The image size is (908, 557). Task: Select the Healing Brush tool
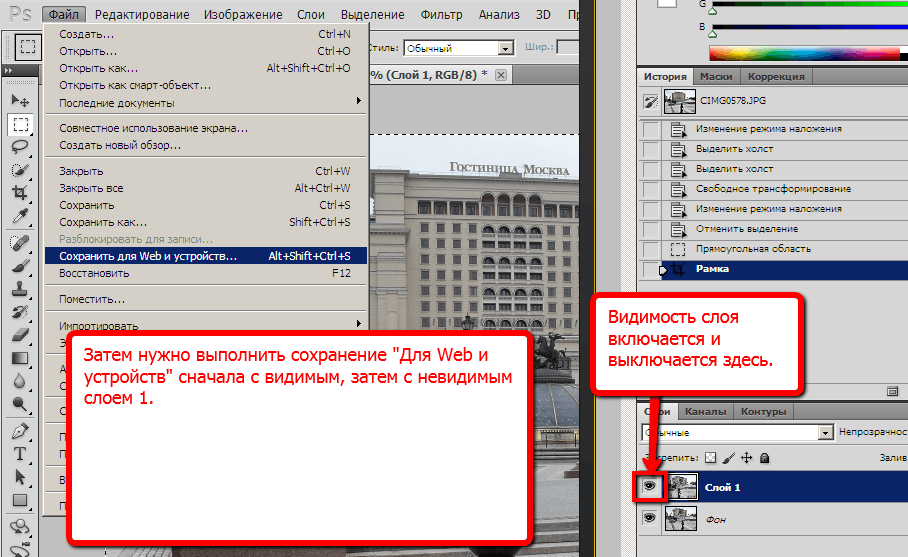click(20, 243)
